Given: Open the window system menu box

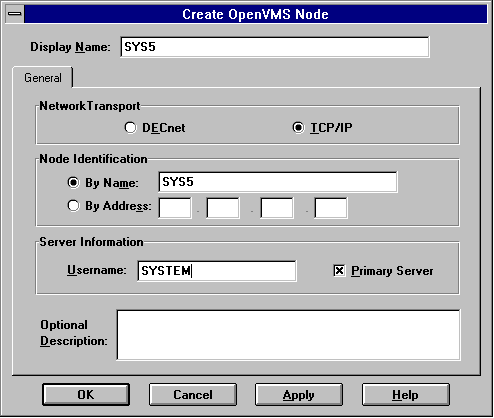Looking at the screenshot, I should (15, 14).
